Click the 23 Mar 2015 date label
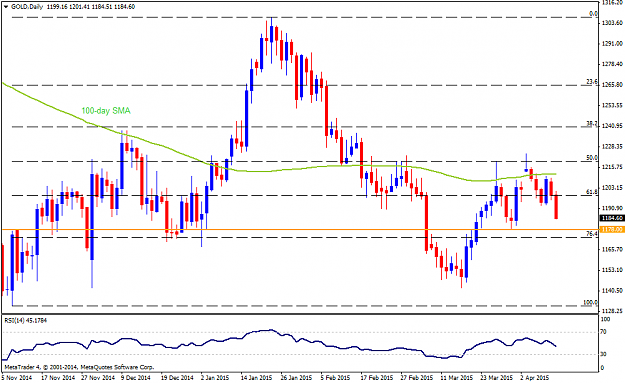Screen dimensions: 625x383 [x=496, y=377]
